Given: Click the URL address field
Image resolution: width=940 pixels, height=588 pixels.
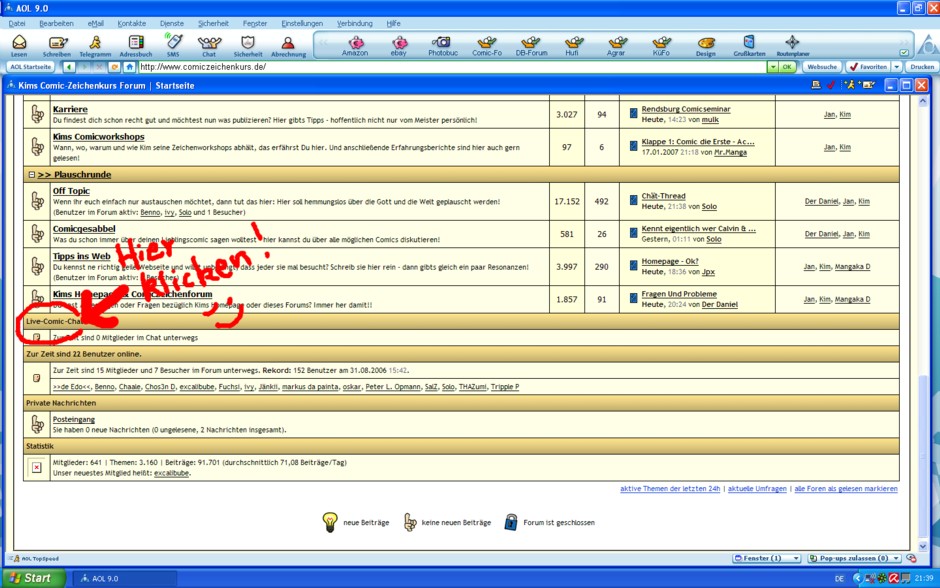Looking at the screenshot, I should point(450,67).
